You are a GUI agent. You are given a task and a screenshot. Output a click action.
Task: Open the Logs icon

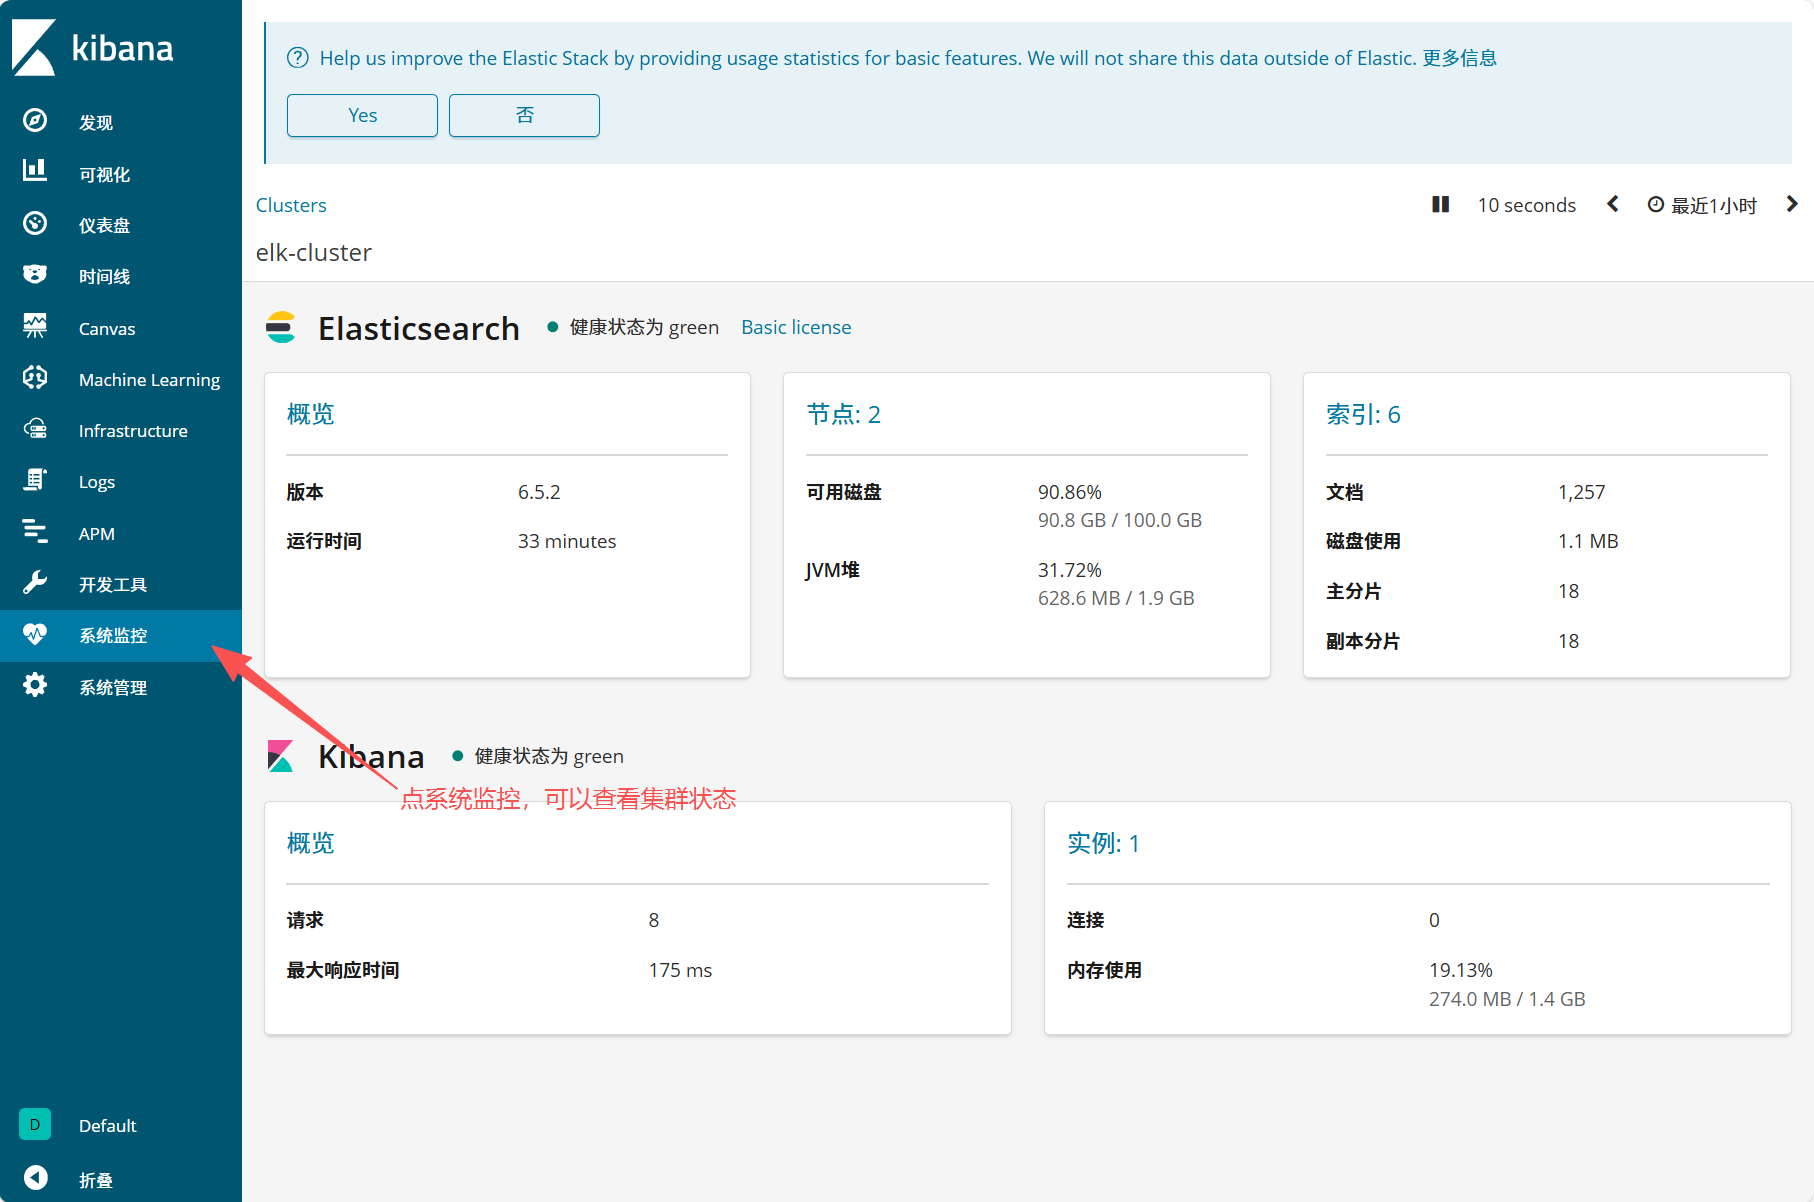tap(35, 480)
